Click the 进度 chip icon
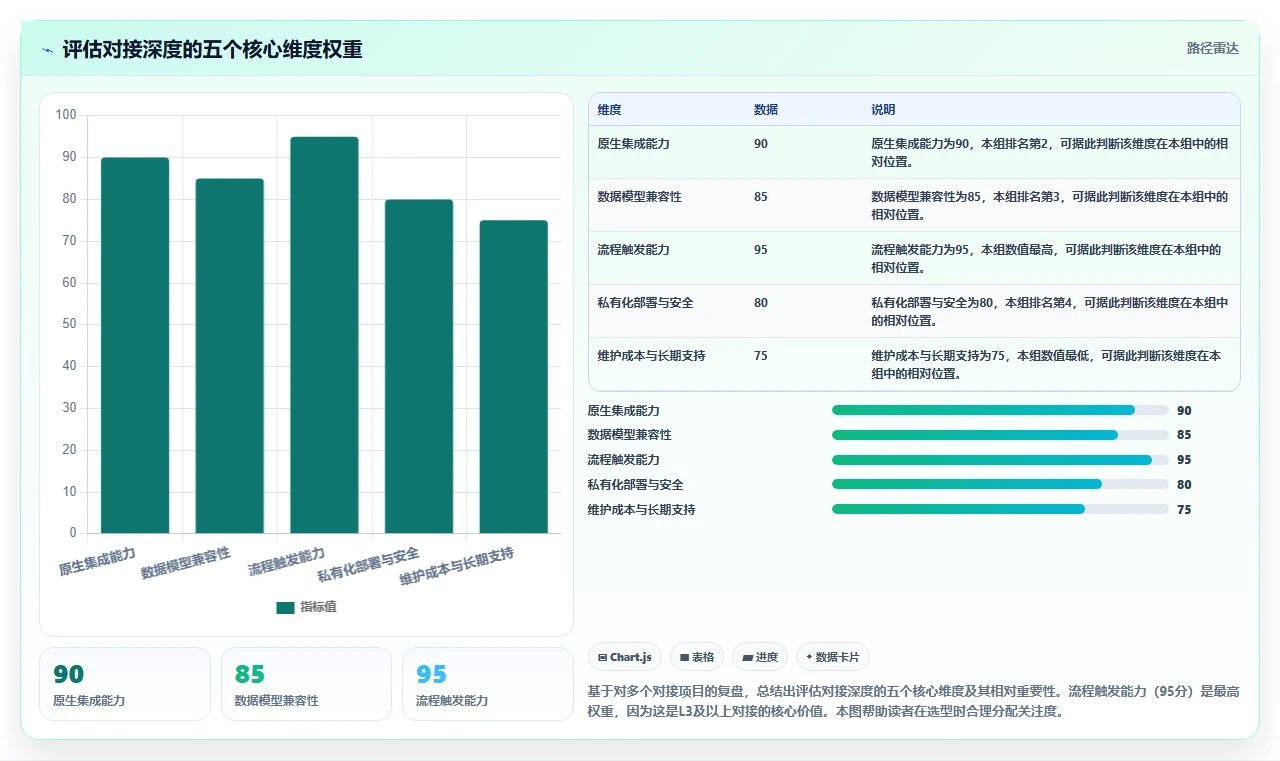The height and width of the screenshot is (761, 1280). pos(747,658)
